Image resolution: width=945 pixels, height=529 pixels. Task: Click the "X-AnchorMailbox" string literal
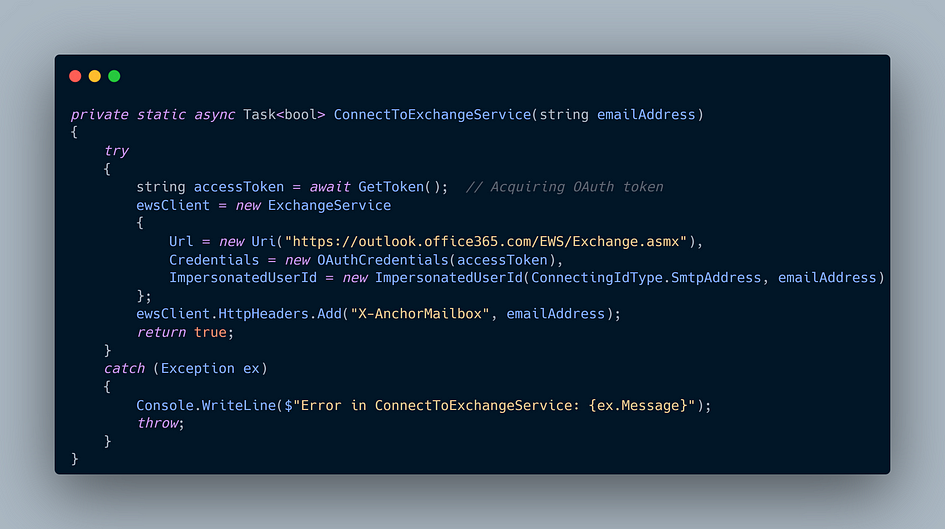tap(420, 314)
